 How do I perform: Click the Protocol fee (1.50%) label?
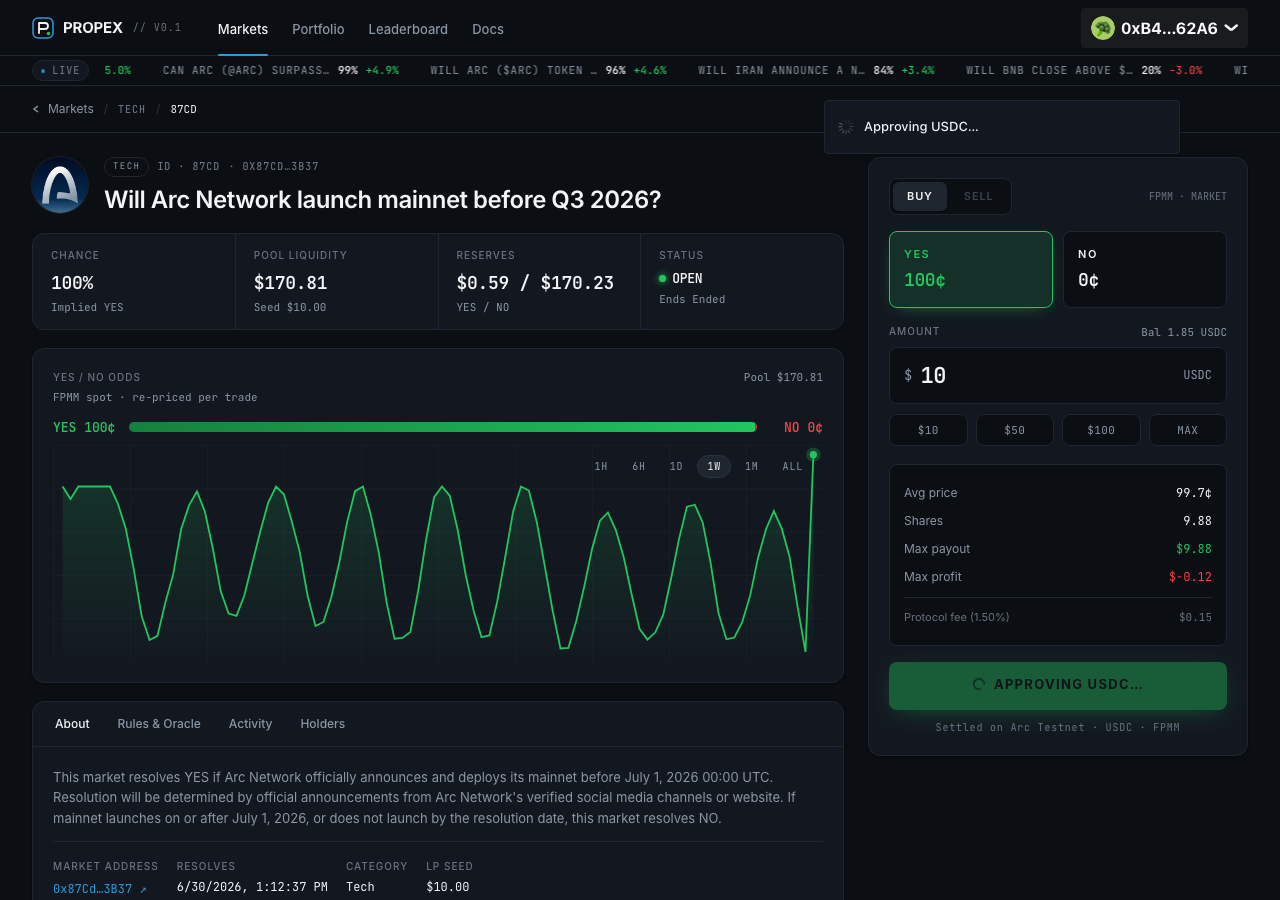pyautogui.click(x=957, y=617)
